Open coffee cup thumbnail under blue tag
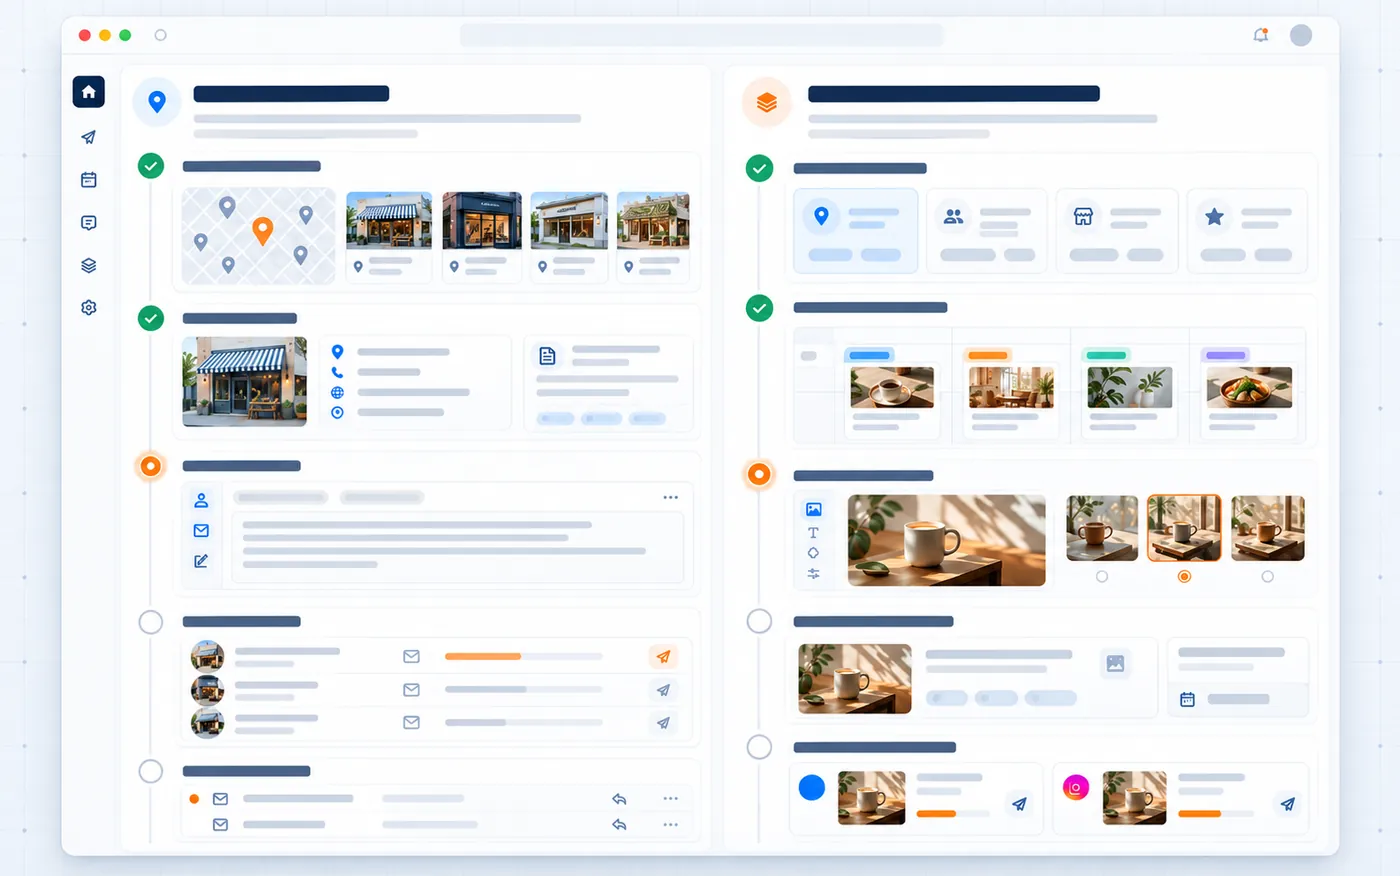The image size is (1400, 876). pyautogui.click(x=892, y=388)
